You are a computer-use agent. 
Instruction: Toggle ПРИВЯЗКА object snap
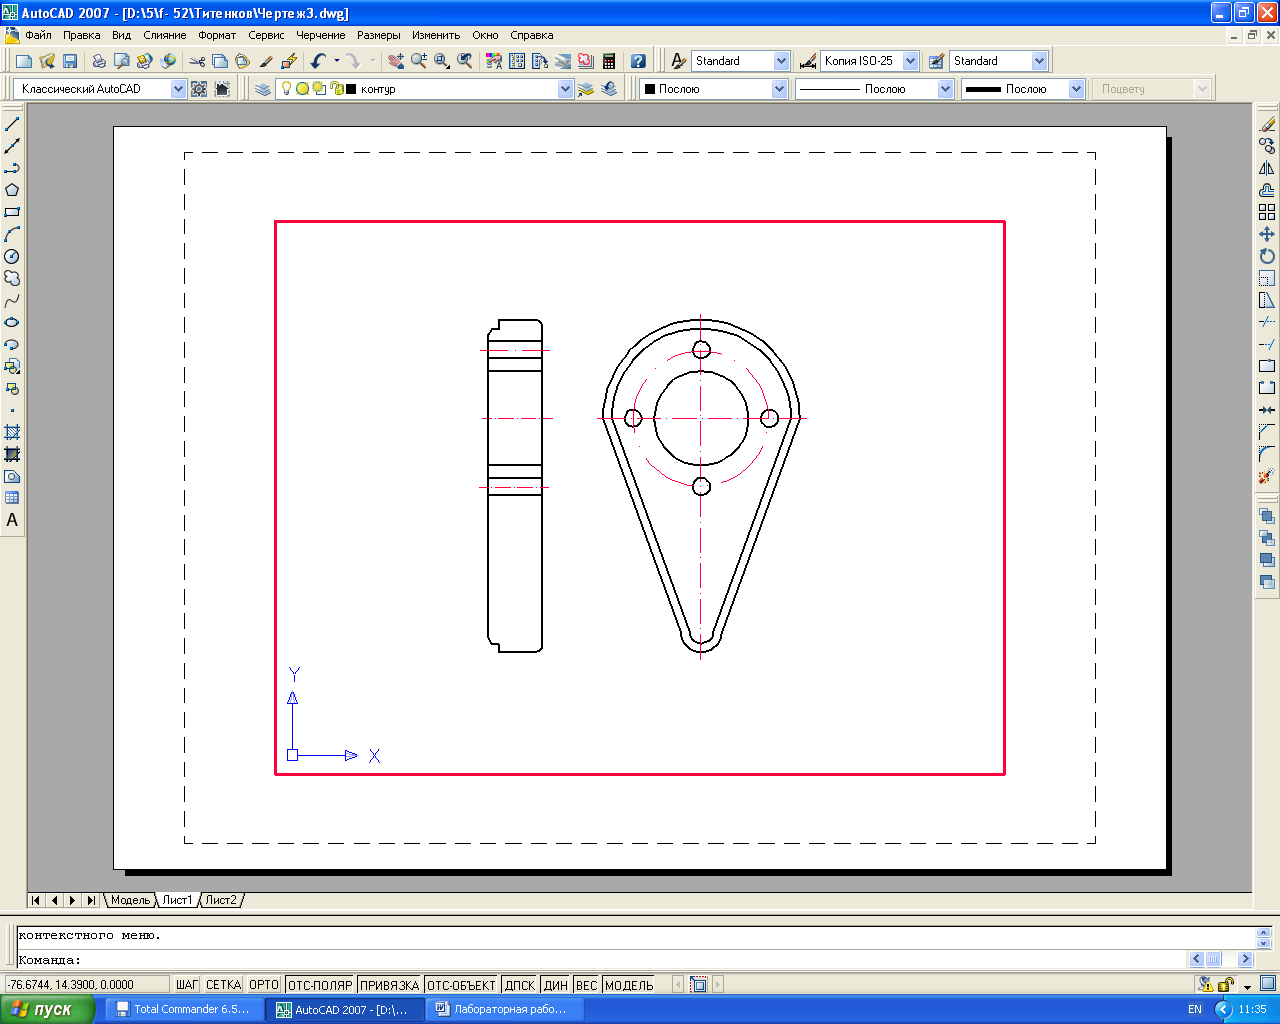tap(389, 985)
